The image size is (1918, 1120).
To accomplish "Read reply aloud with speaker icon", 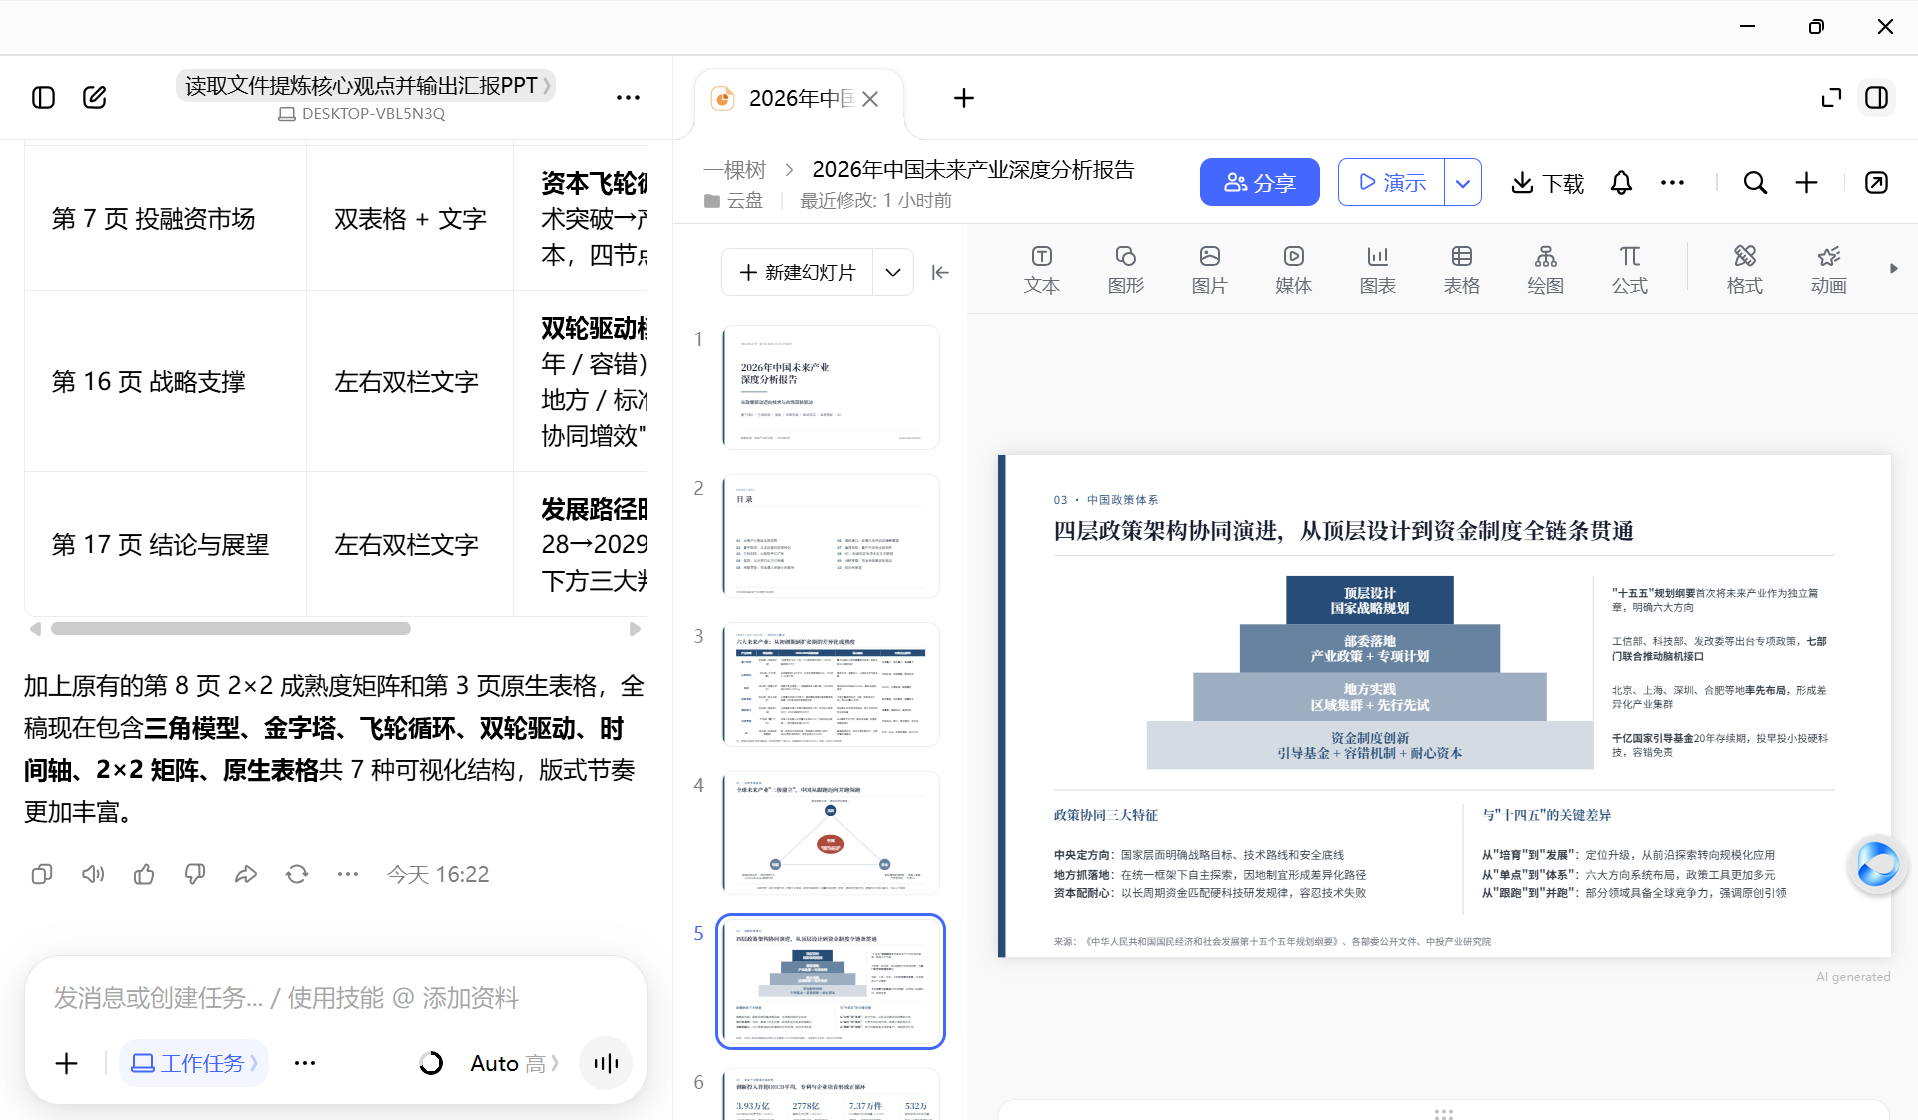I will (93, 874).
